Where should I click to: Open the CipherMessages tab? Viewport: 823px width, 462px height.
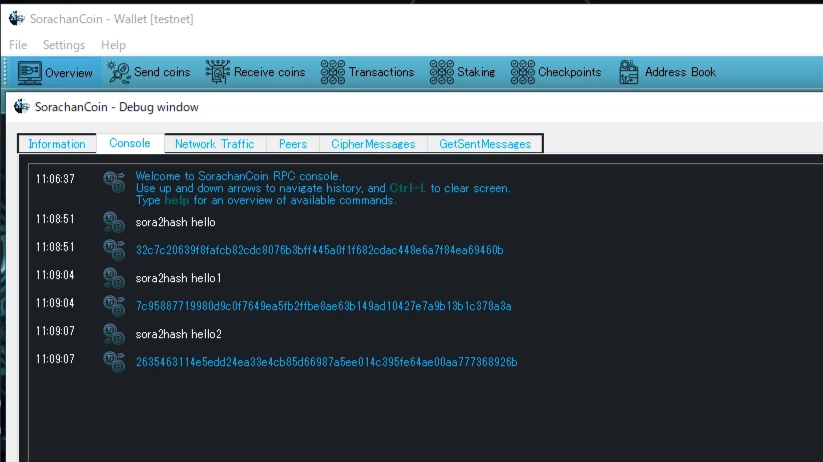[x=373, y=144]
